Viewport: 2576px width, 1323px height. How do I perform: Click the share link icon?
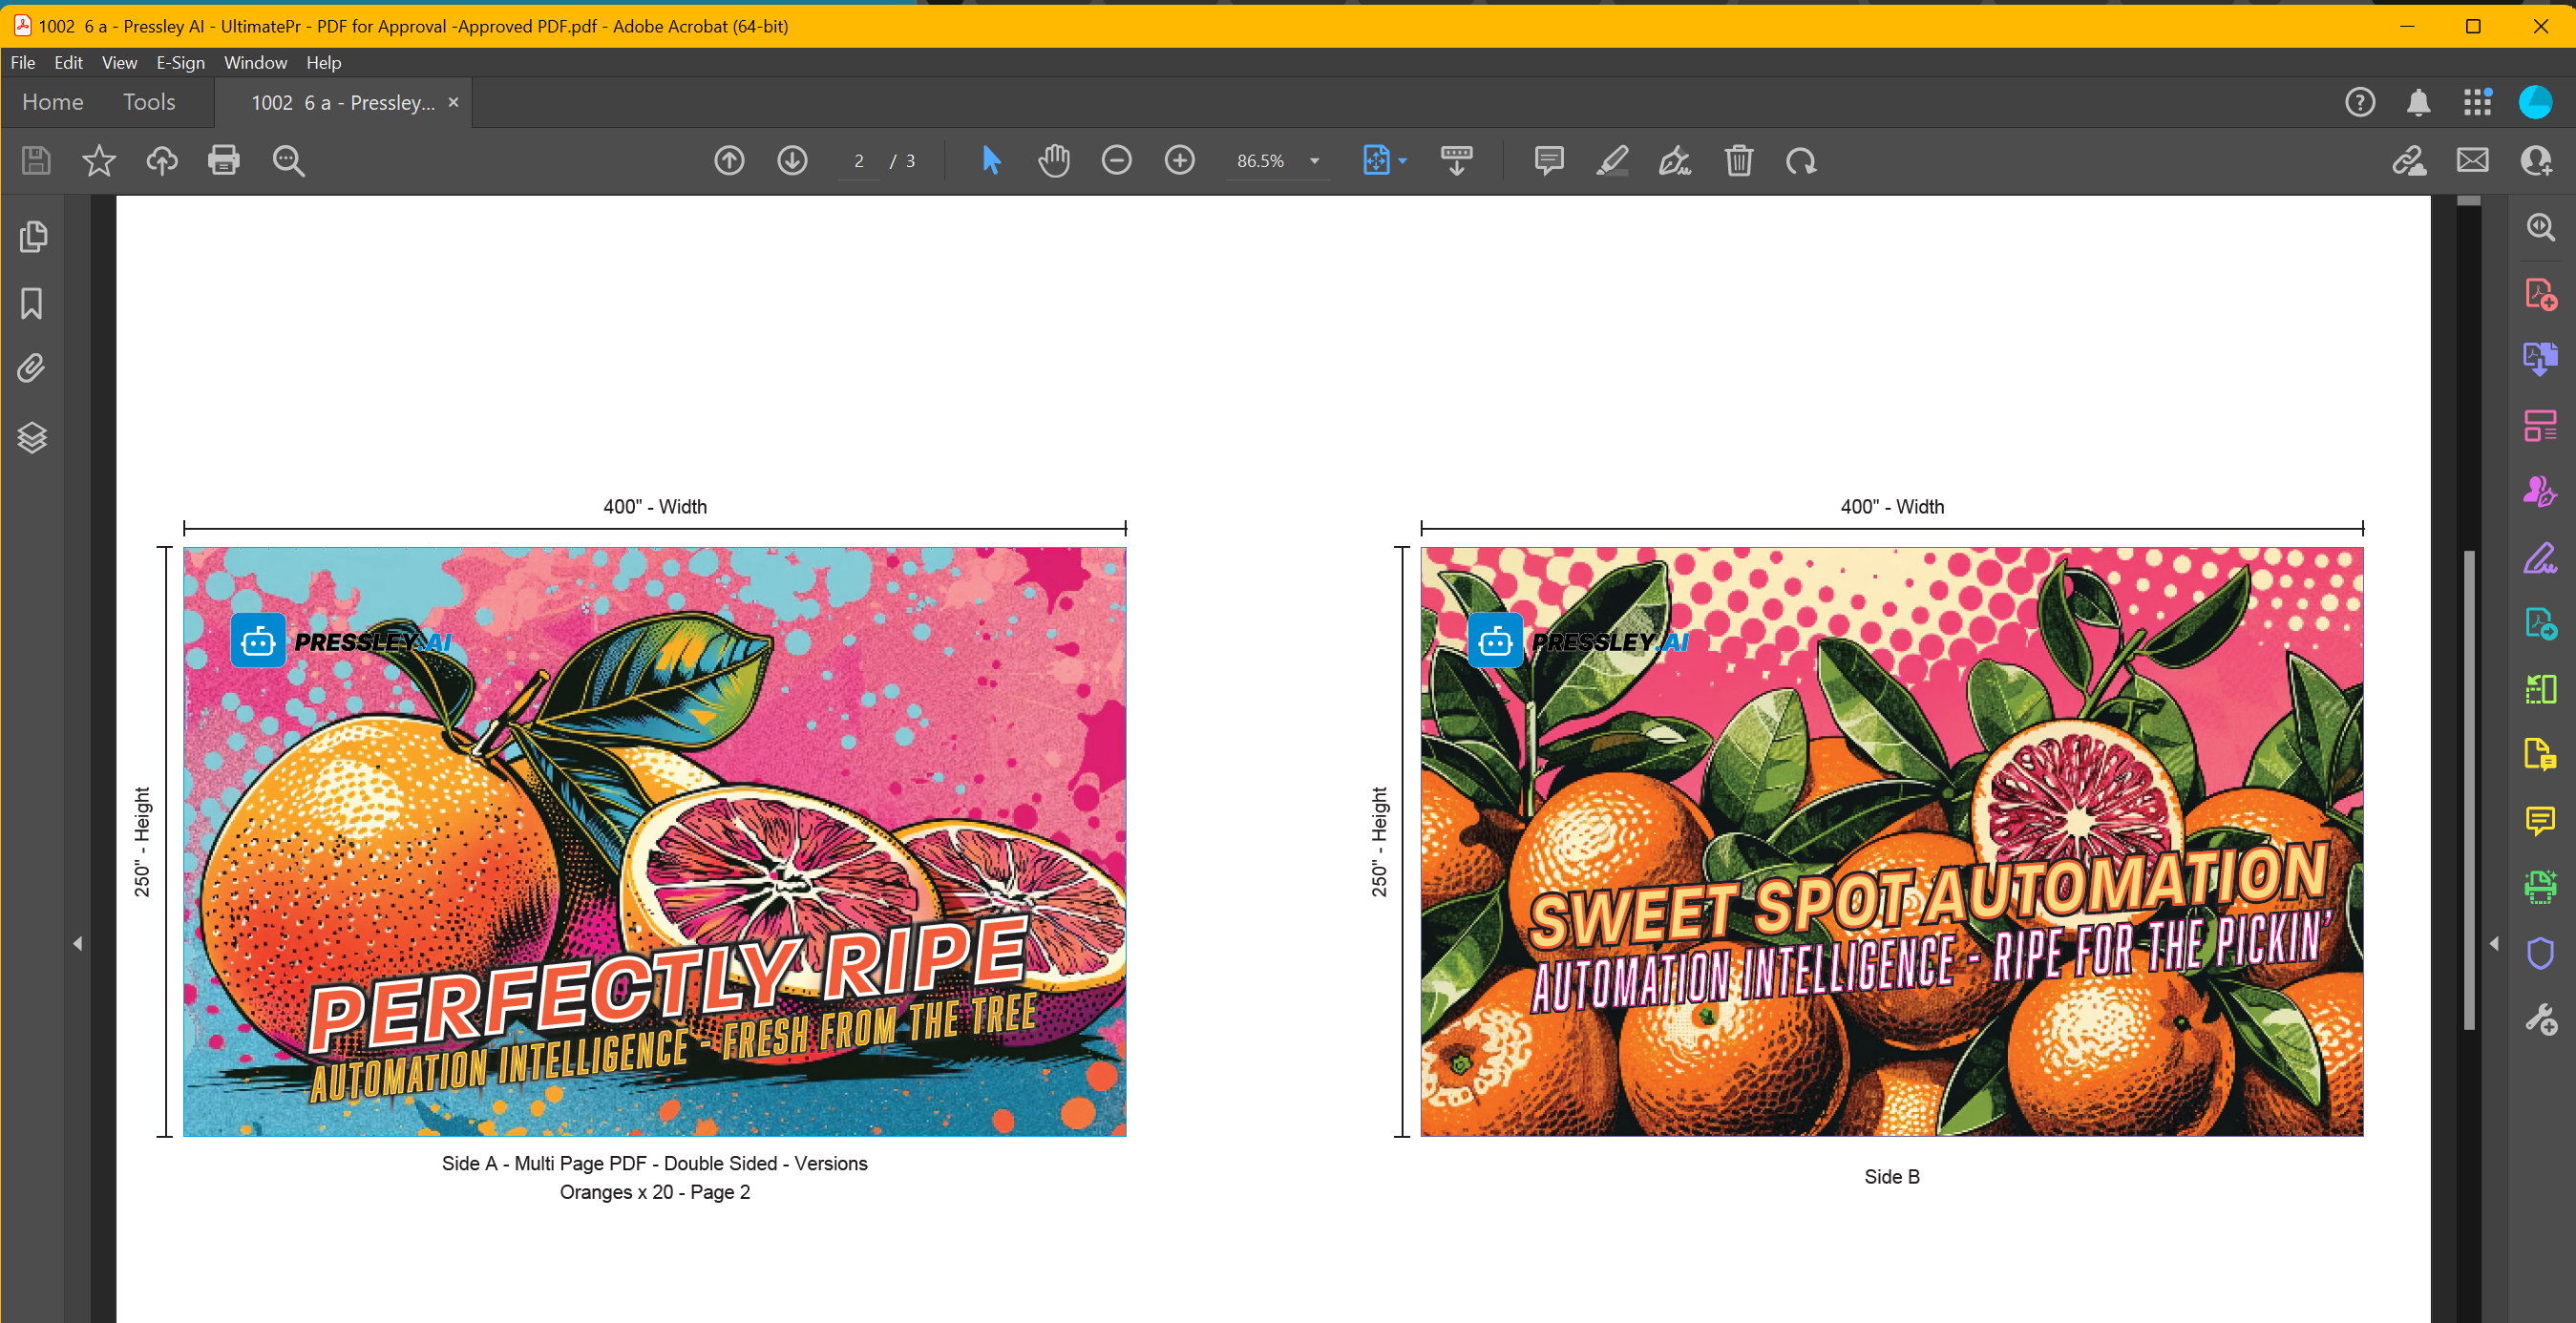[2409, 161]
